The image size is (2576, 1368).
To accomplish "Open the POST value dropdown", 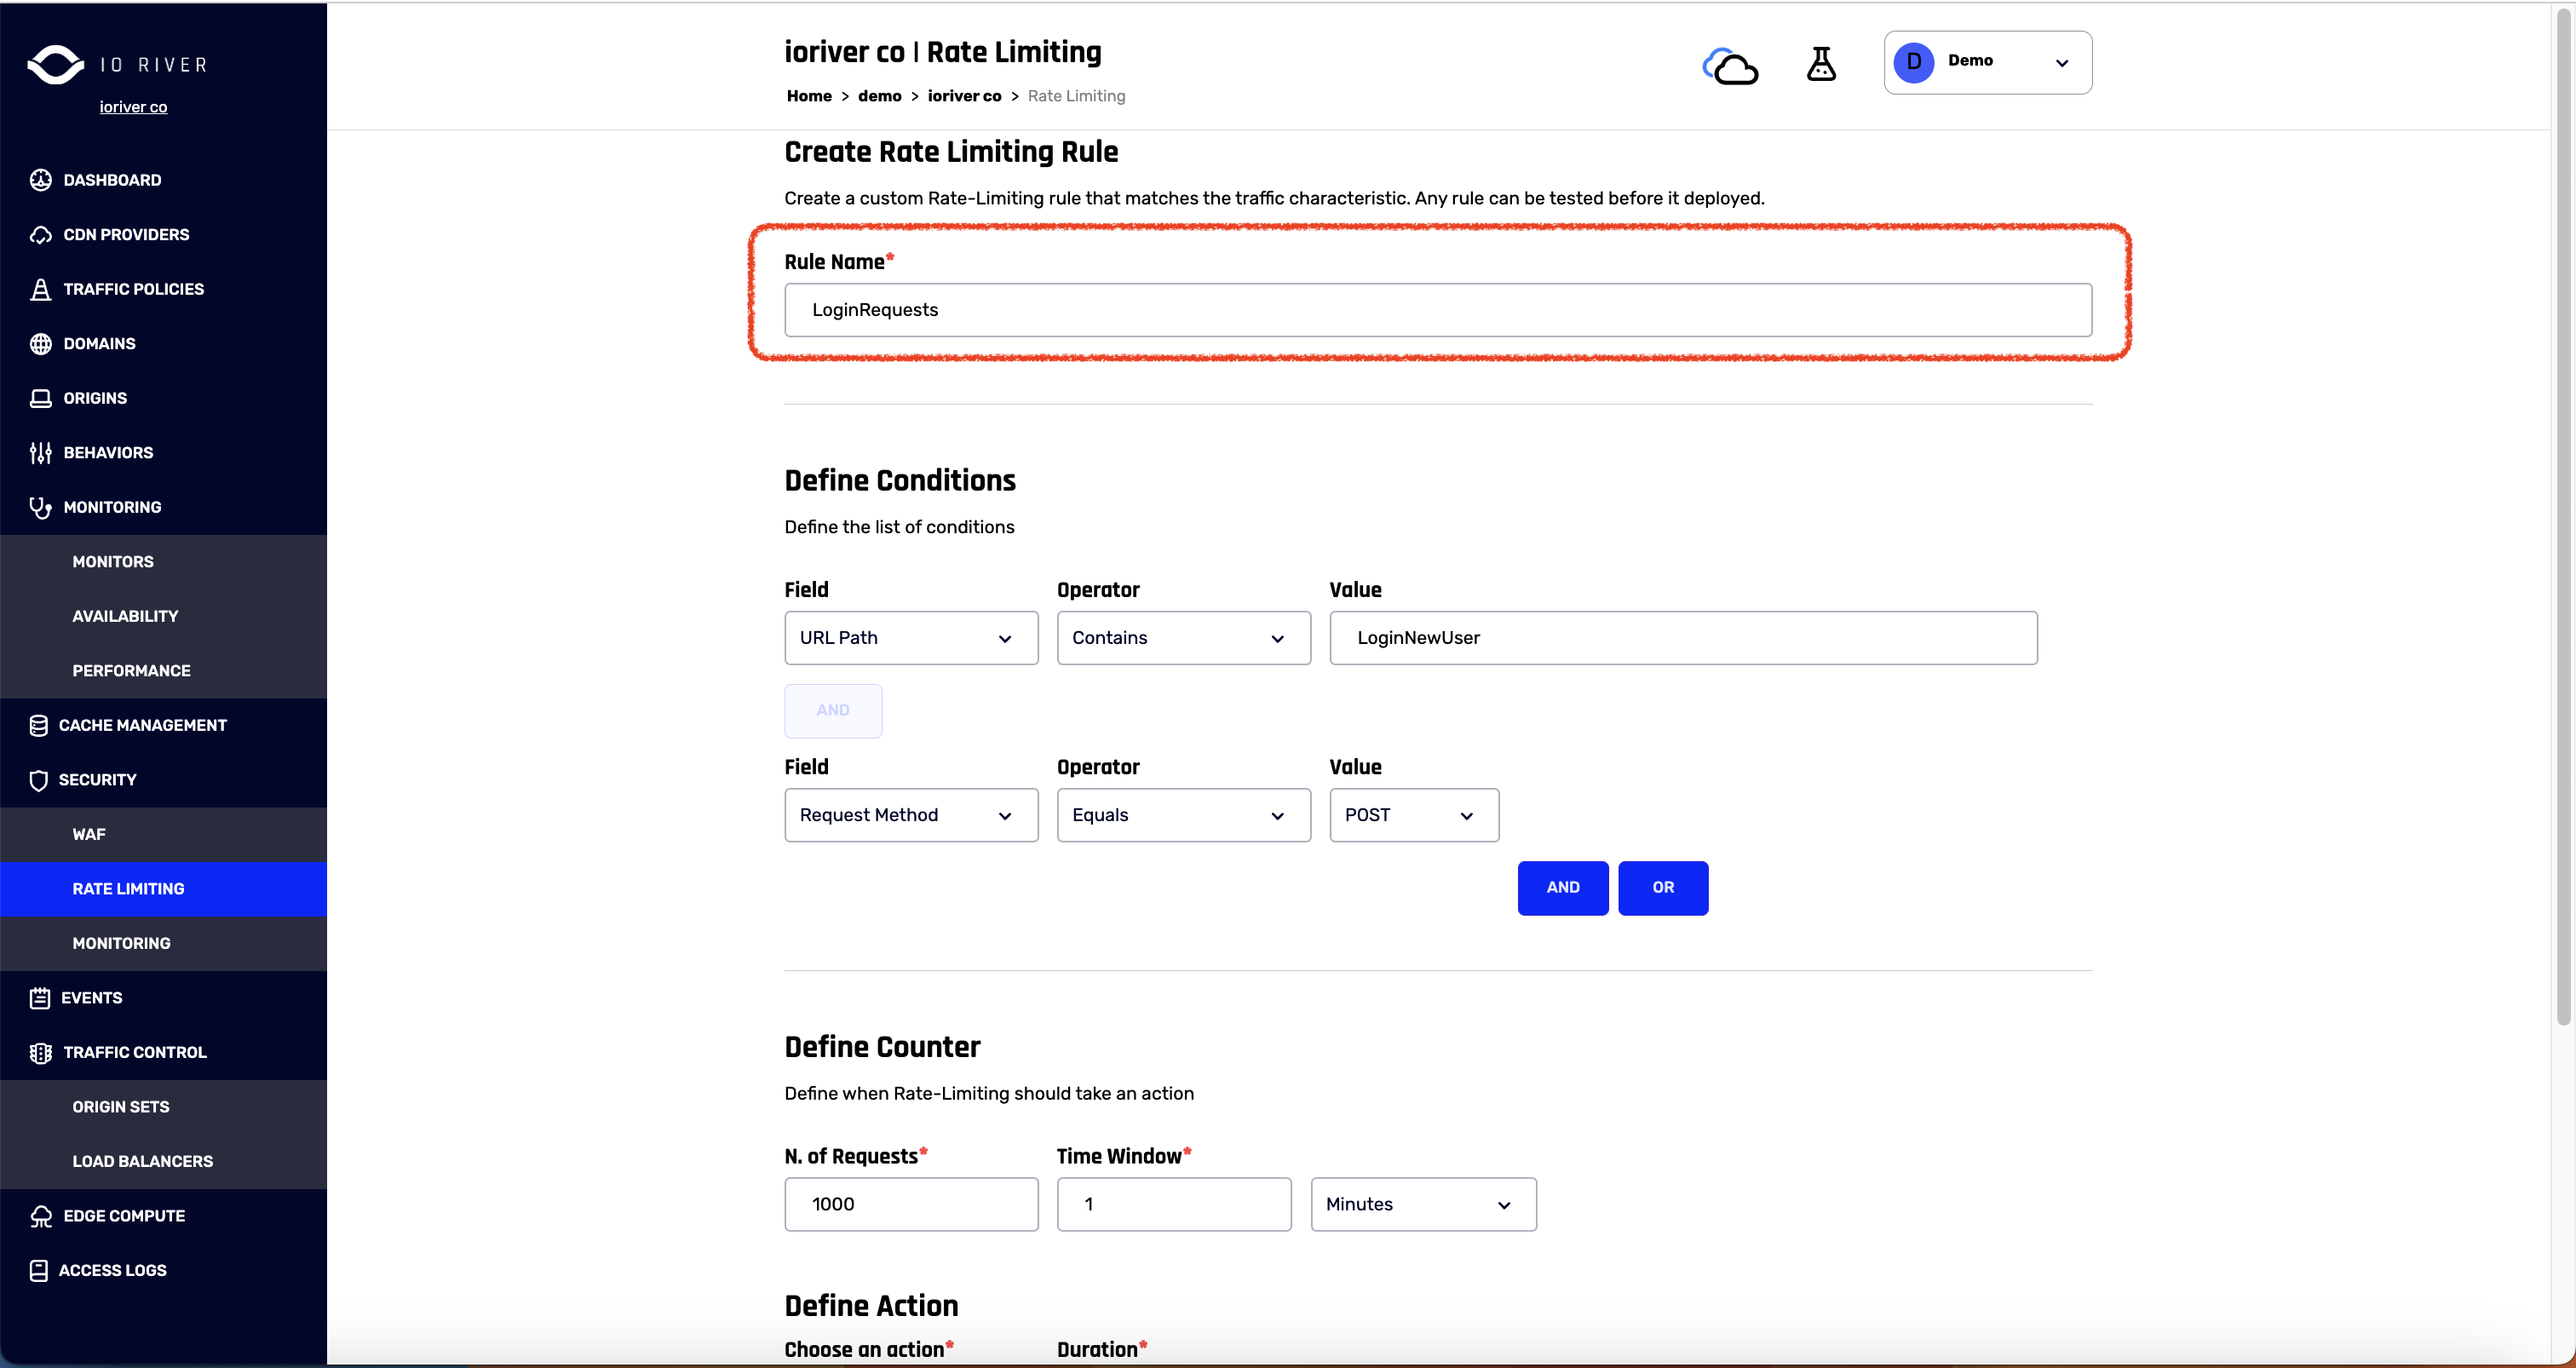I will pos(1413,815).
